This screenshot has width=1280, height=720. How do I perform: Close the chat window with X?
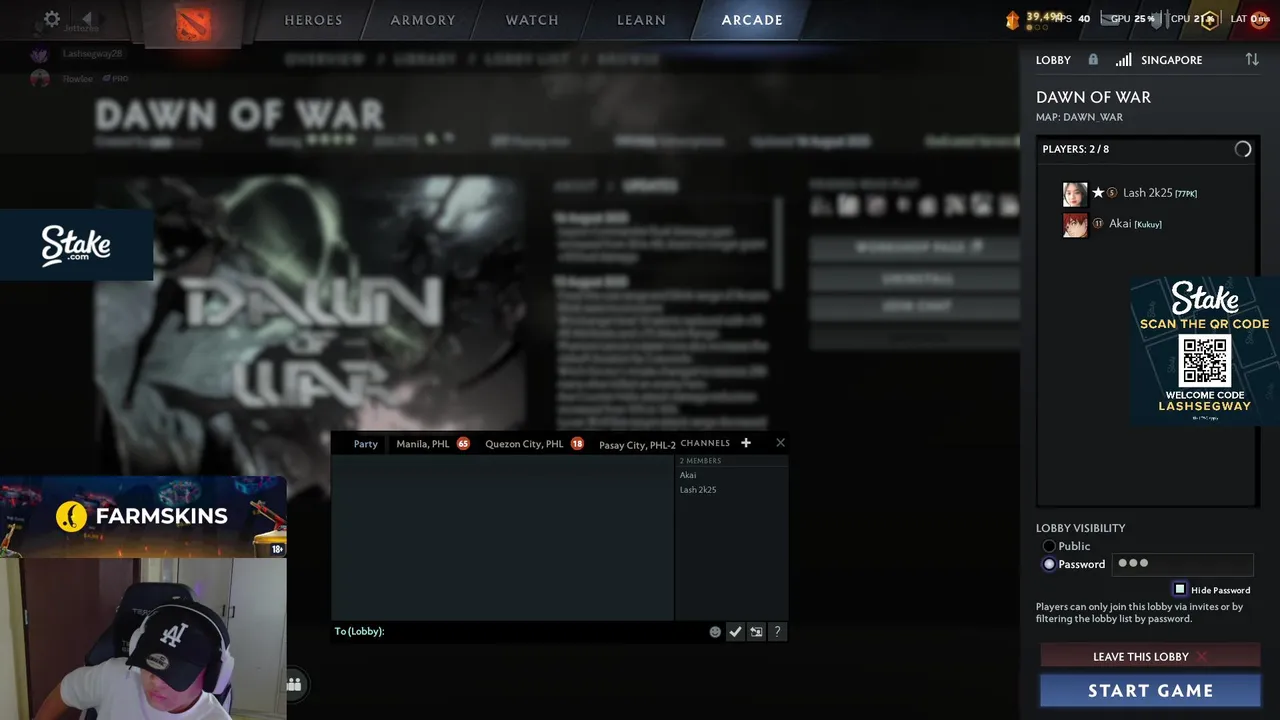click(x=780, y=443)
